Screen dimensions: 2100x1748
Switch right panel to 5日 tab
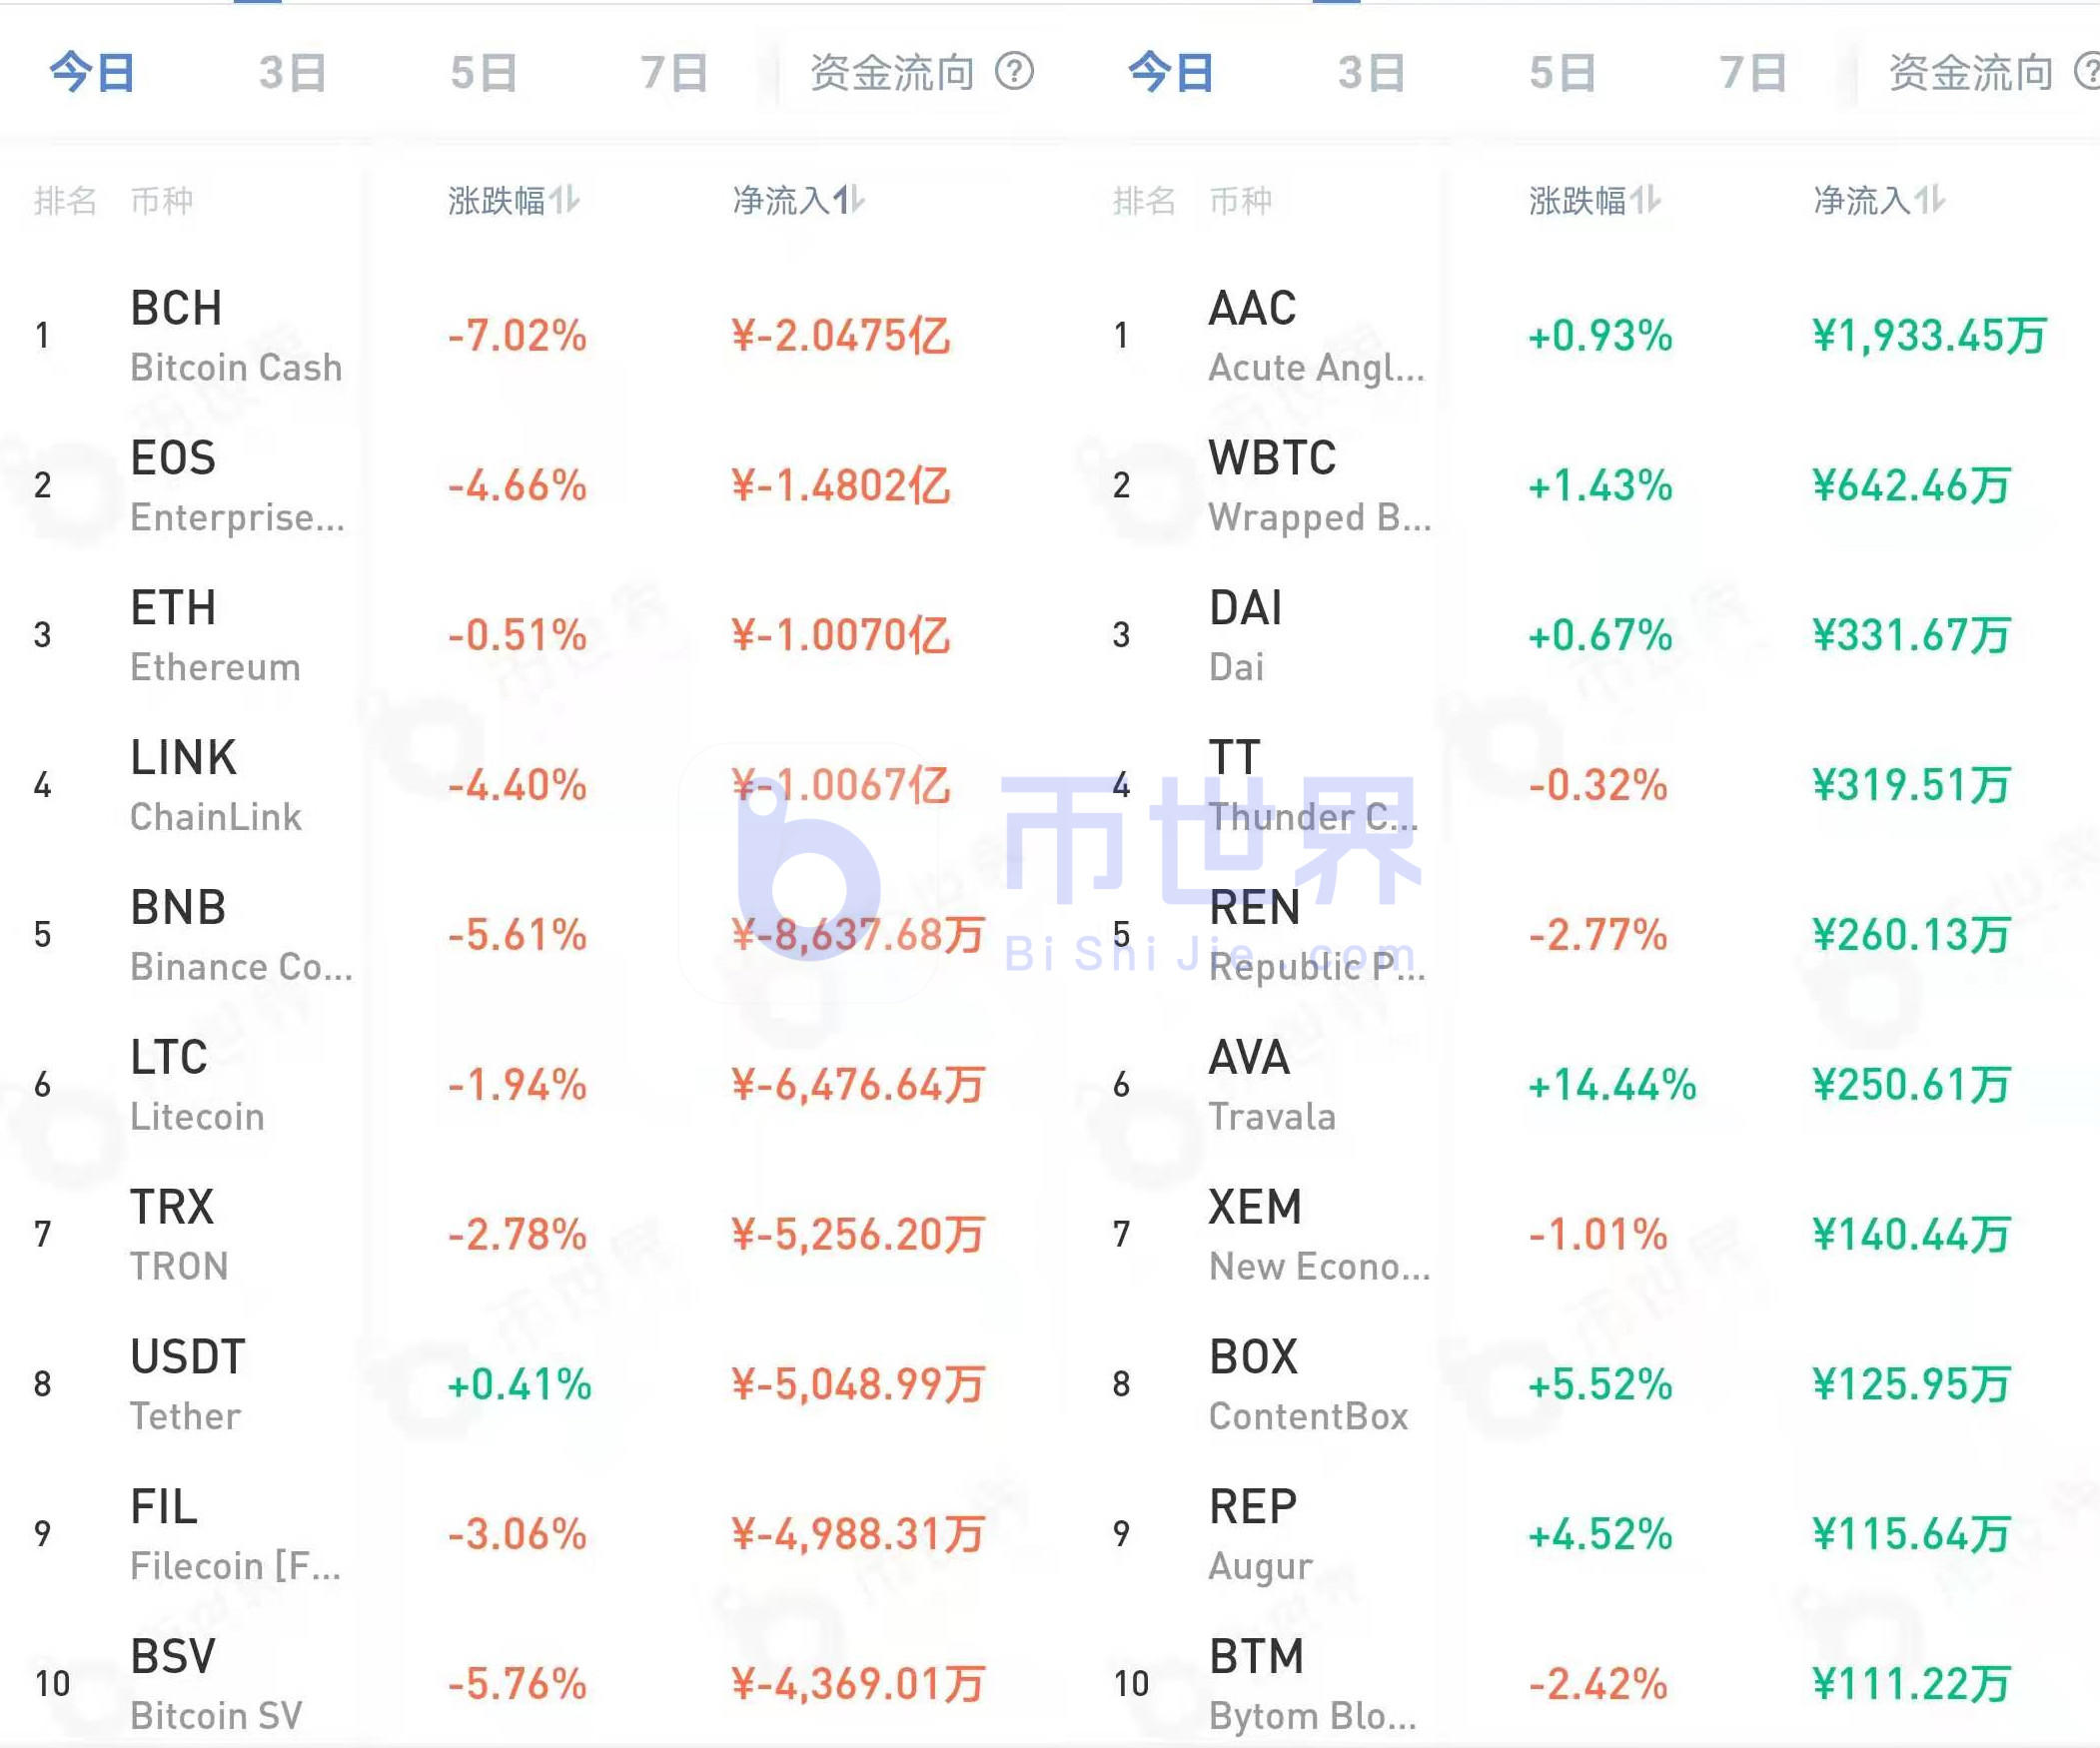click(1560, 72)
